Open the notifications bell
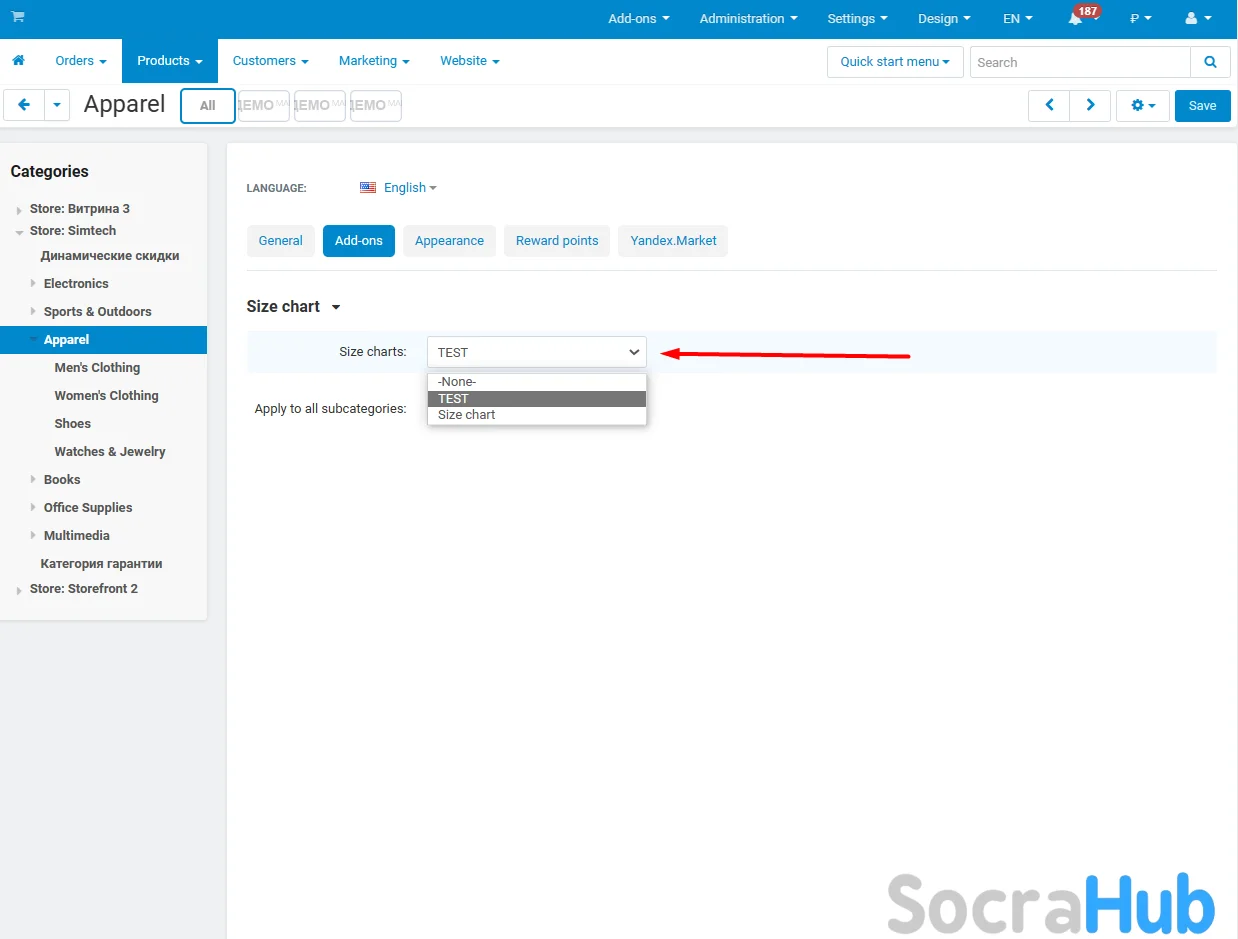Screen dimensions: 1238x939 [1076, 19]
